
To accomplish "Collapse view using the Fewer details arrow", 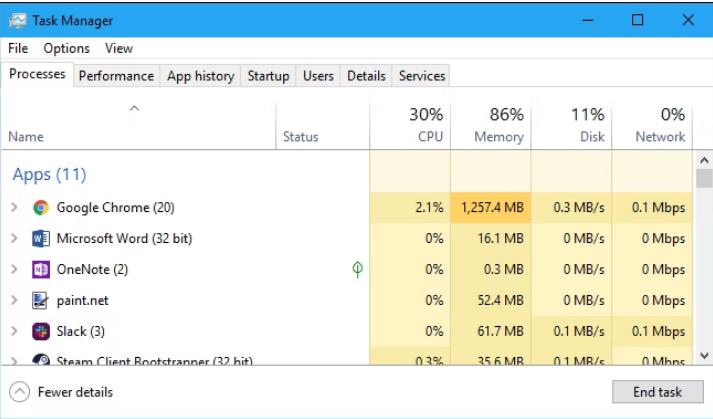I will coord(20,392).
